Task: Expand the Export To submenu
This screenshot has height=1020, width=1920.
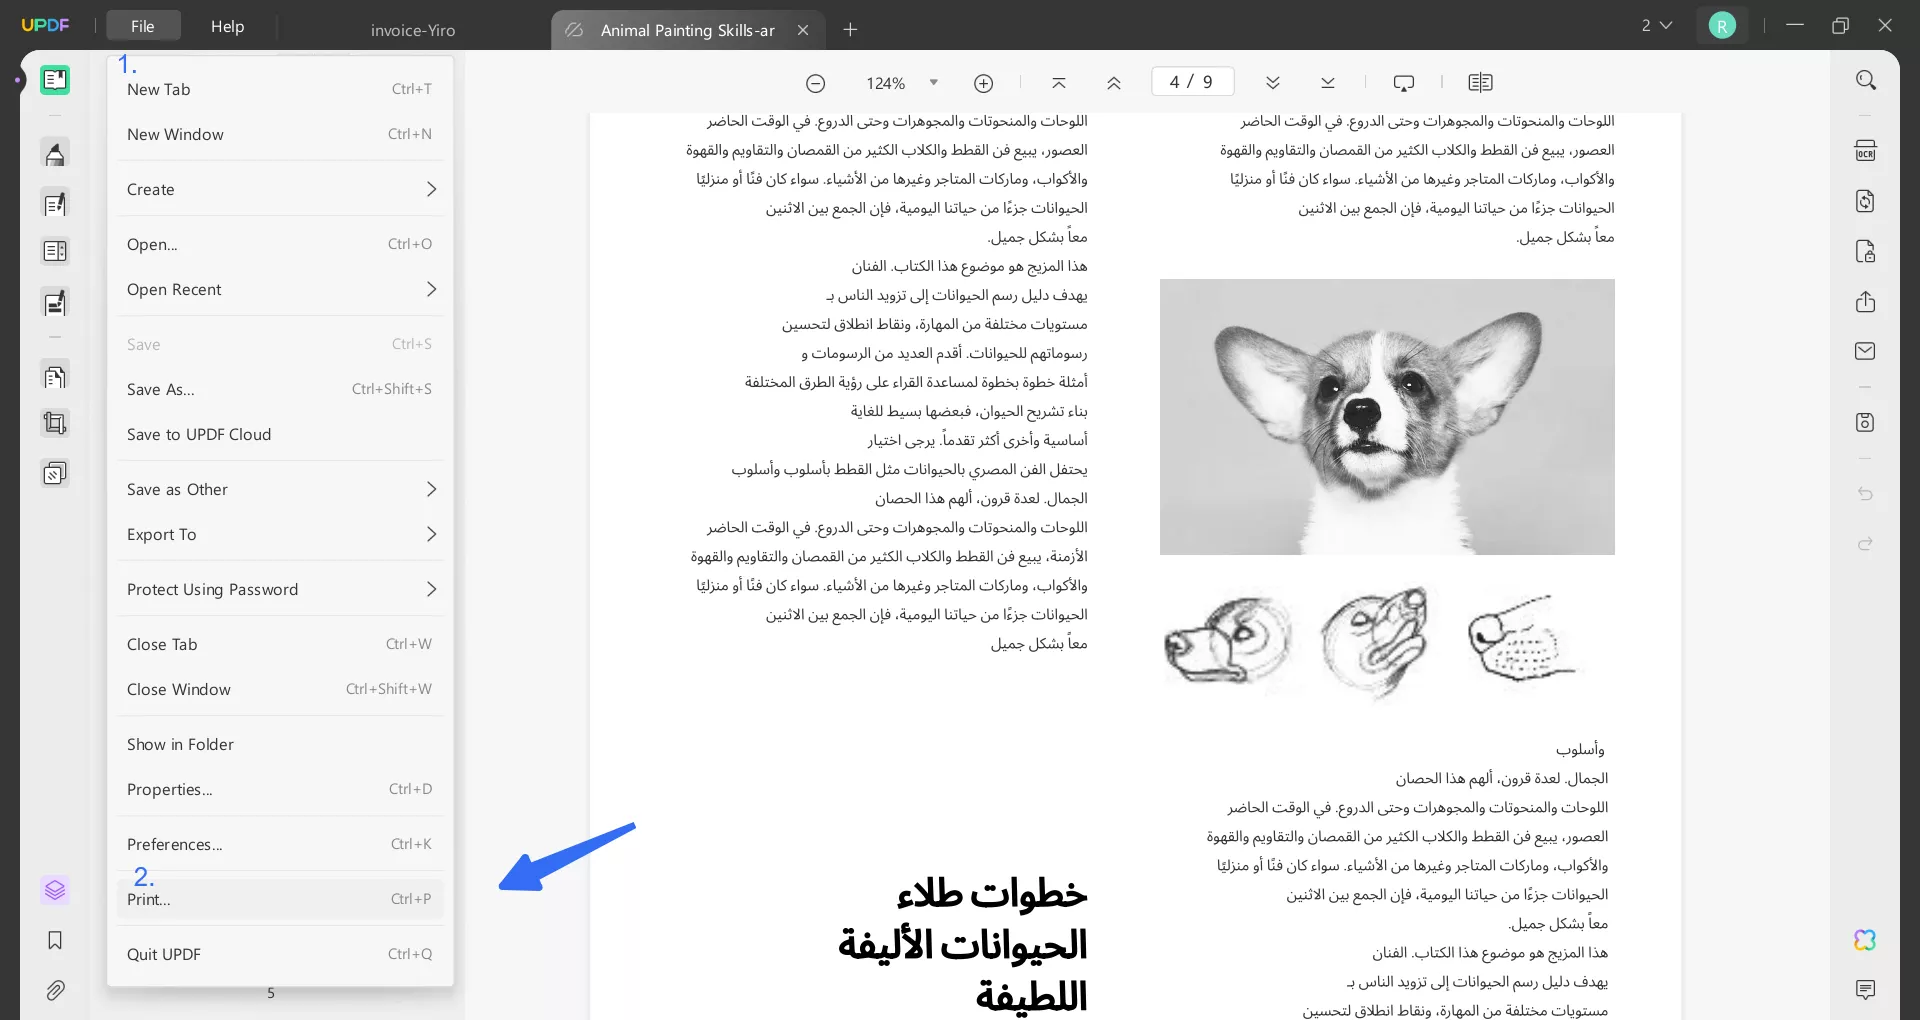Action: pyautogui.click(x=280, y=534)
